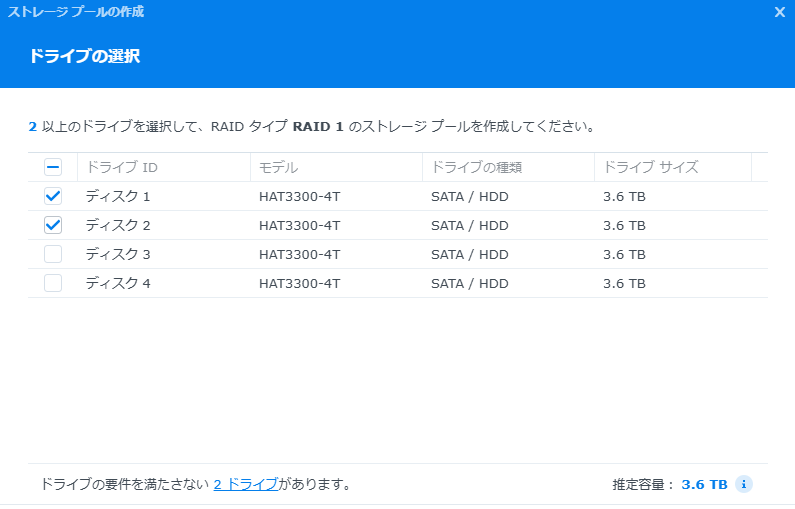The width and height of the screenshot is (795, 509).
Task: Enable the ディスク 3 checkbox
Action: tap(53, 254)
